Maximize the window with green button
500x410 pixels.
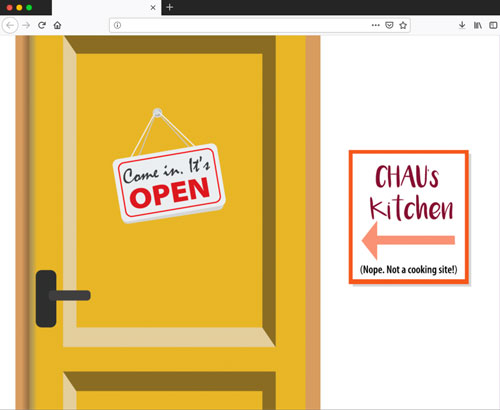point(29,7)
